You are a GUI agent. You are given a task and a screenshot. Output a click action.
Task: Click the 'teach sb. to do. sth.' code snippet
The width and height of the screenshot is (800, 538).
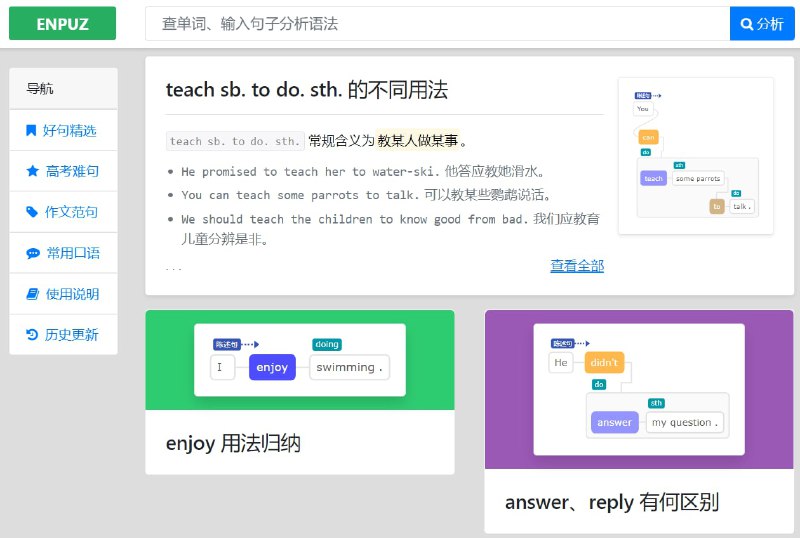[235, 141]
